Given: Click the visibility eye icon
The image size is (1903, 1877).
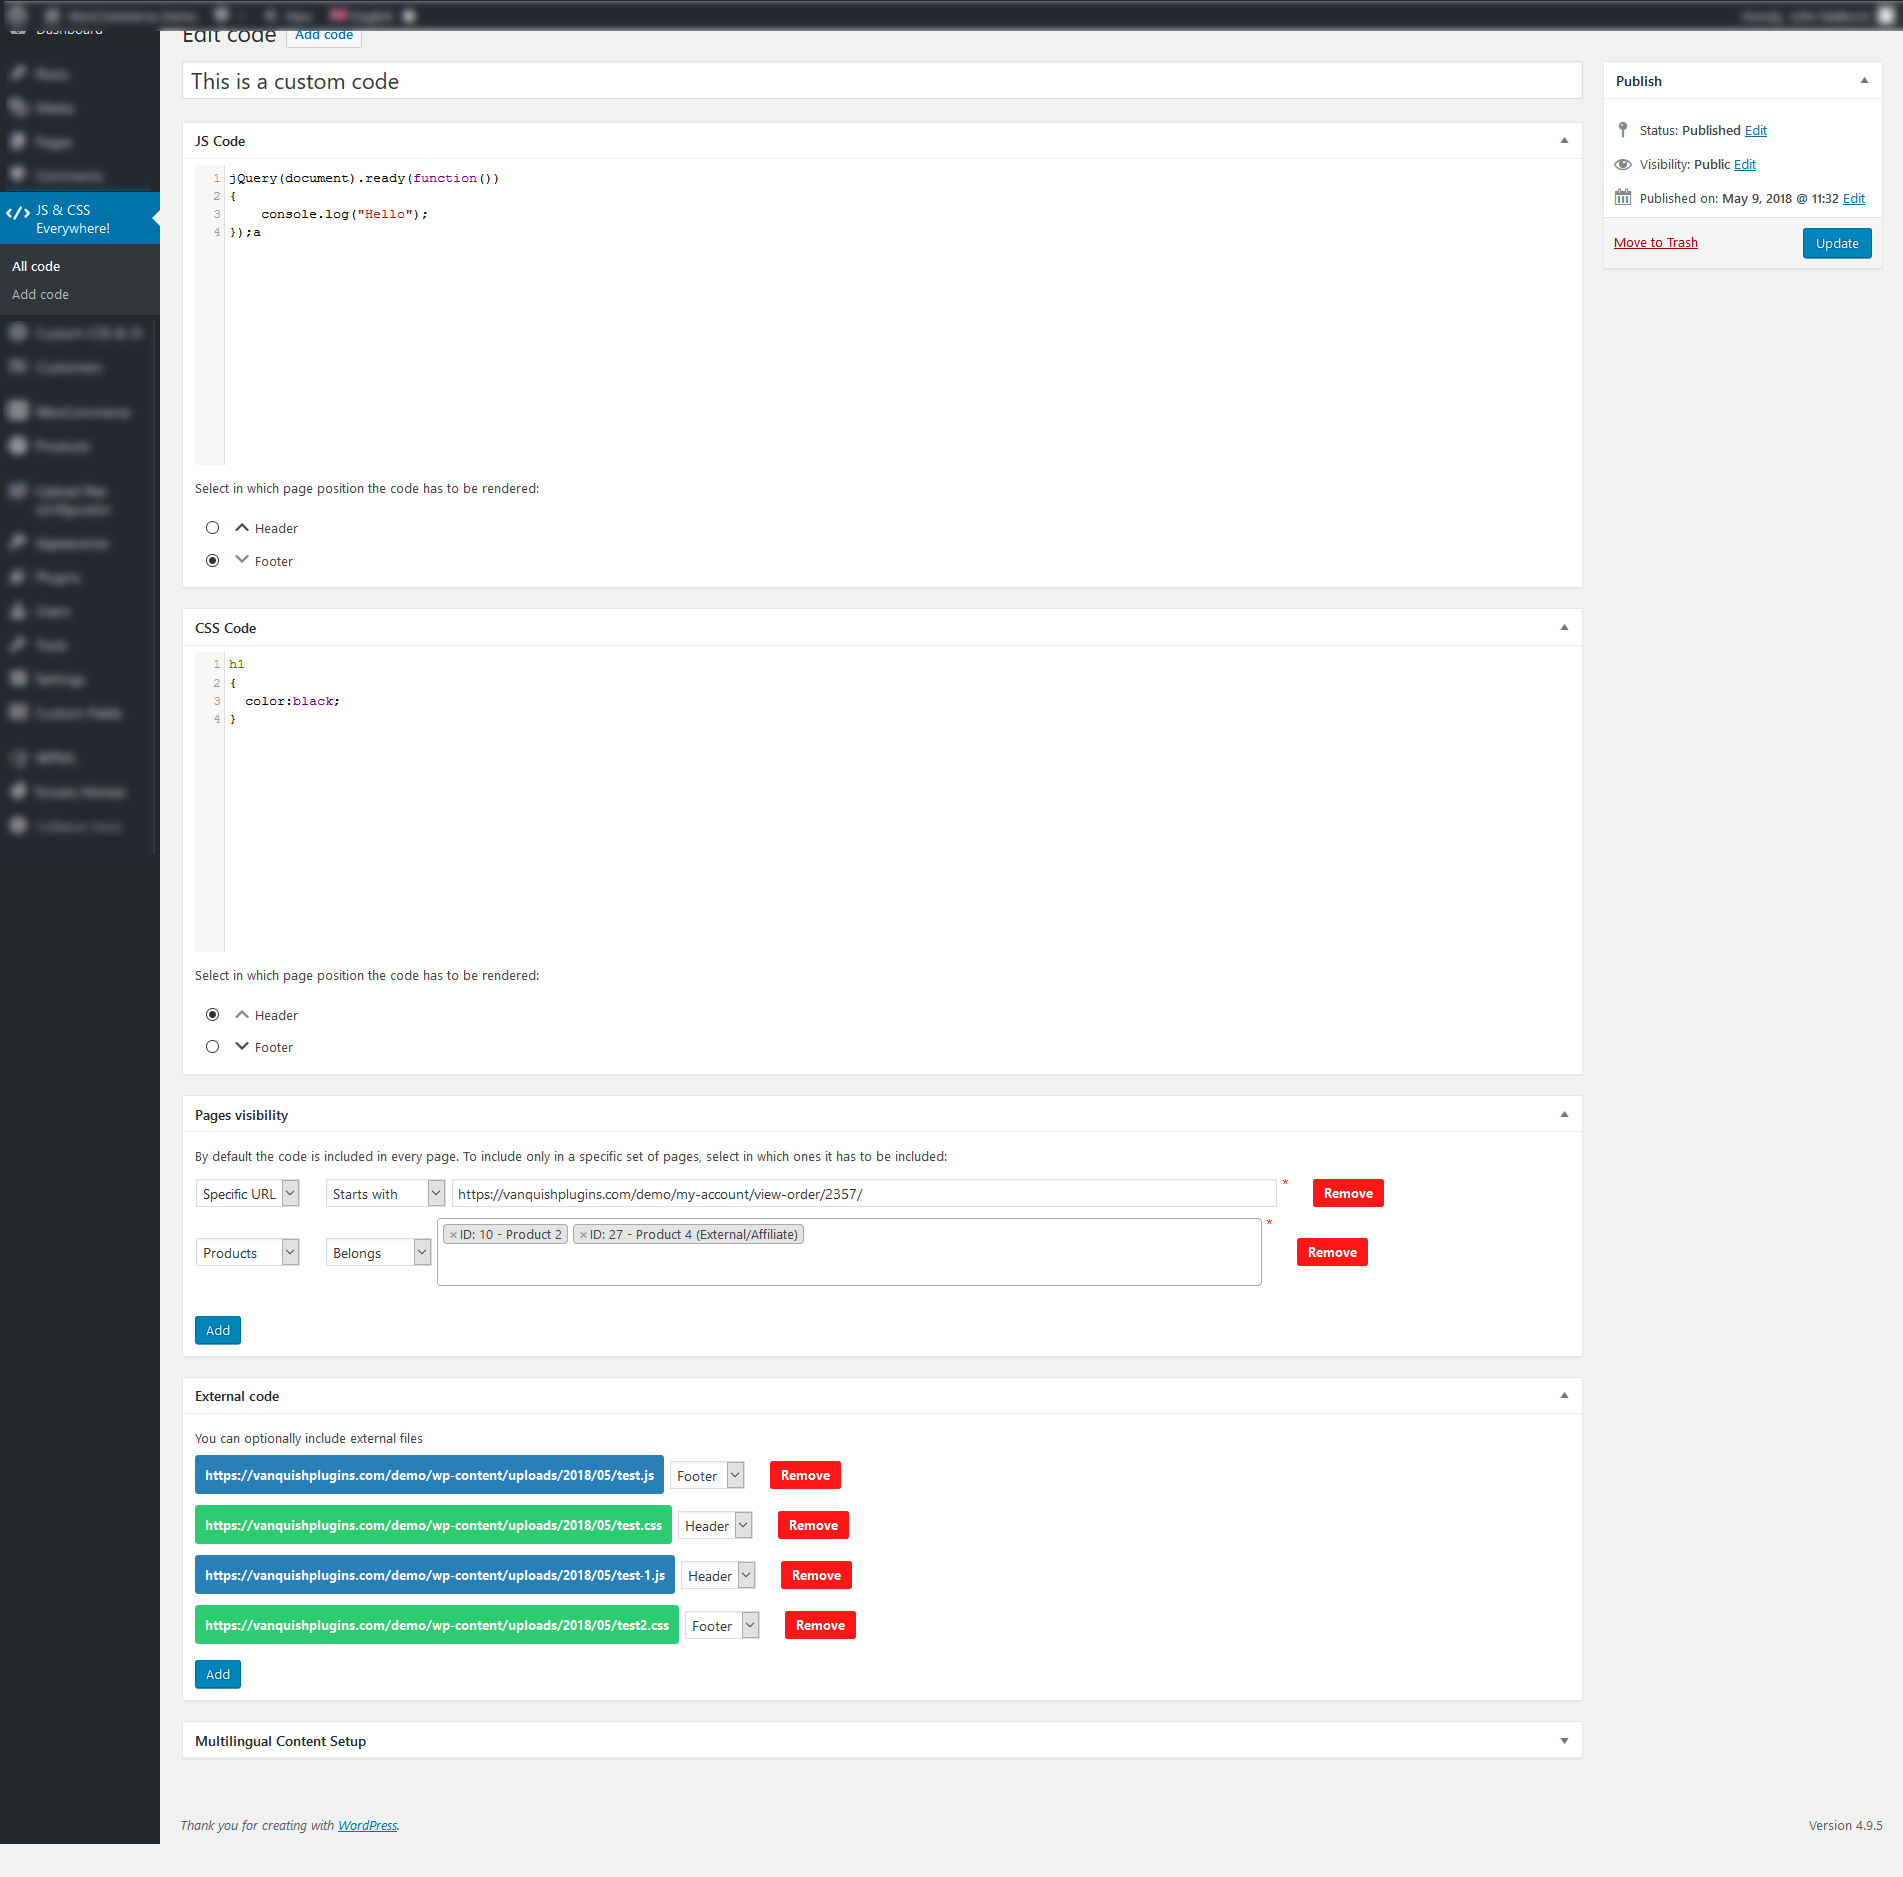Looking at the screenshot, I should (1623, 164).
